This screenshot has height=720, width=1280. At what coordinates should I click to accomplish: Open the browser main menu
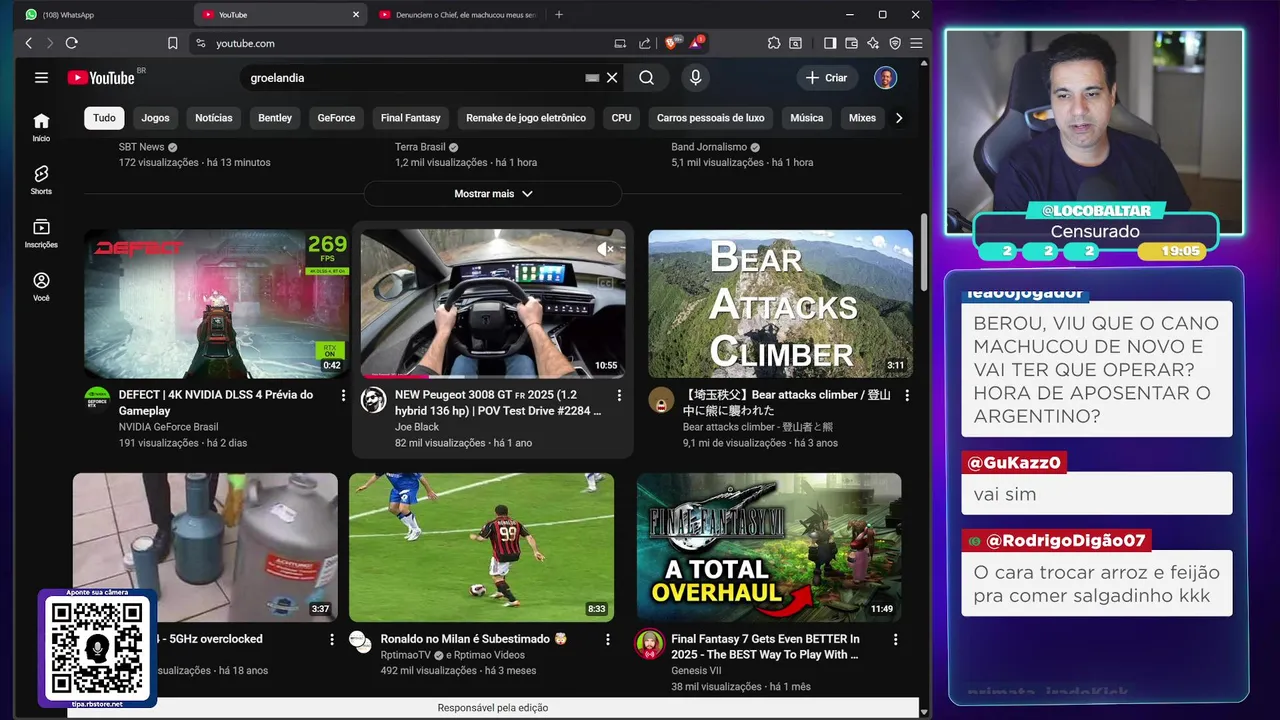coord(916,43)
